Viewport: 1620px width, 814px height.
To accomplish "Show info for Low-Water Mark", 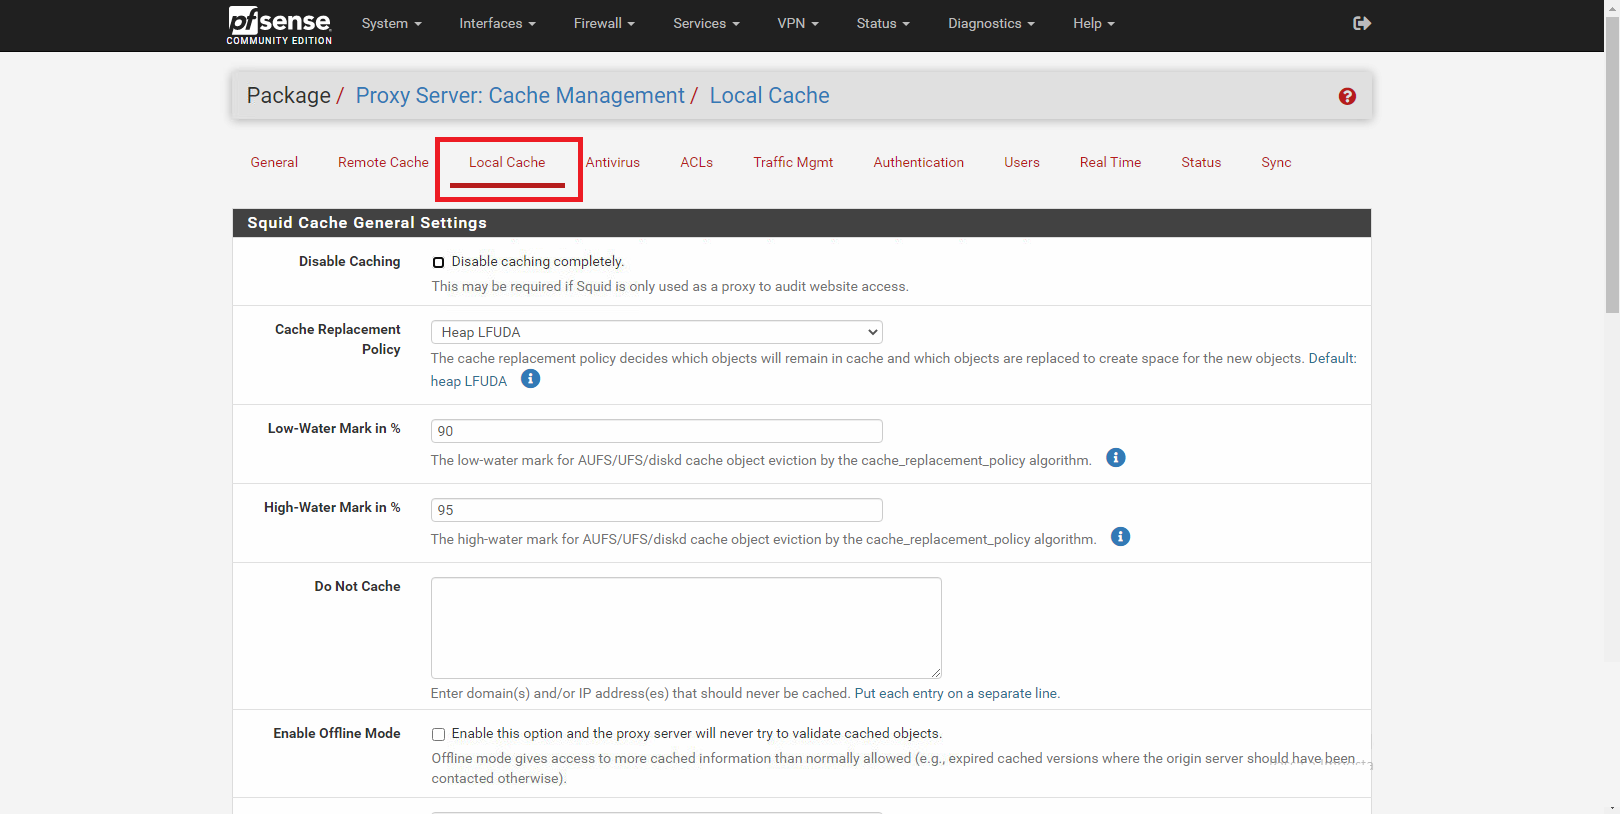I will pos(1116,458).
